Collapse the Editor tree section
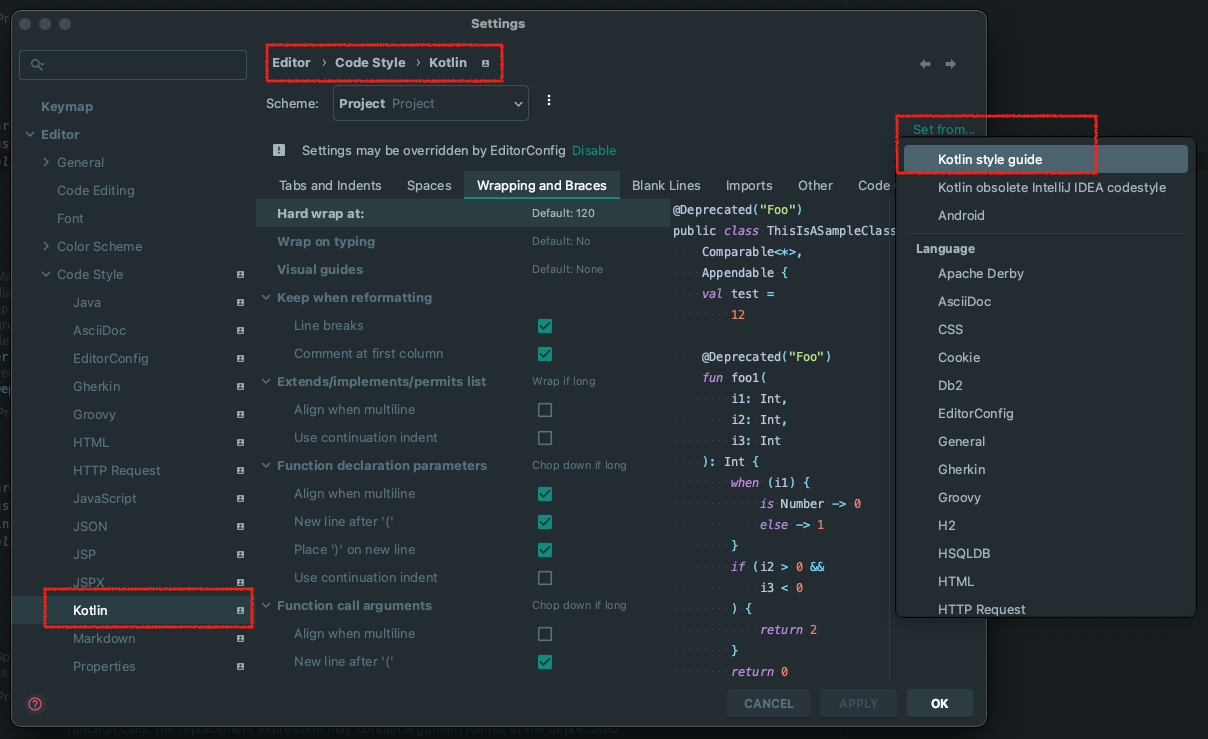The width and height of the screenshot is (1208, 739). pos(28,134)
